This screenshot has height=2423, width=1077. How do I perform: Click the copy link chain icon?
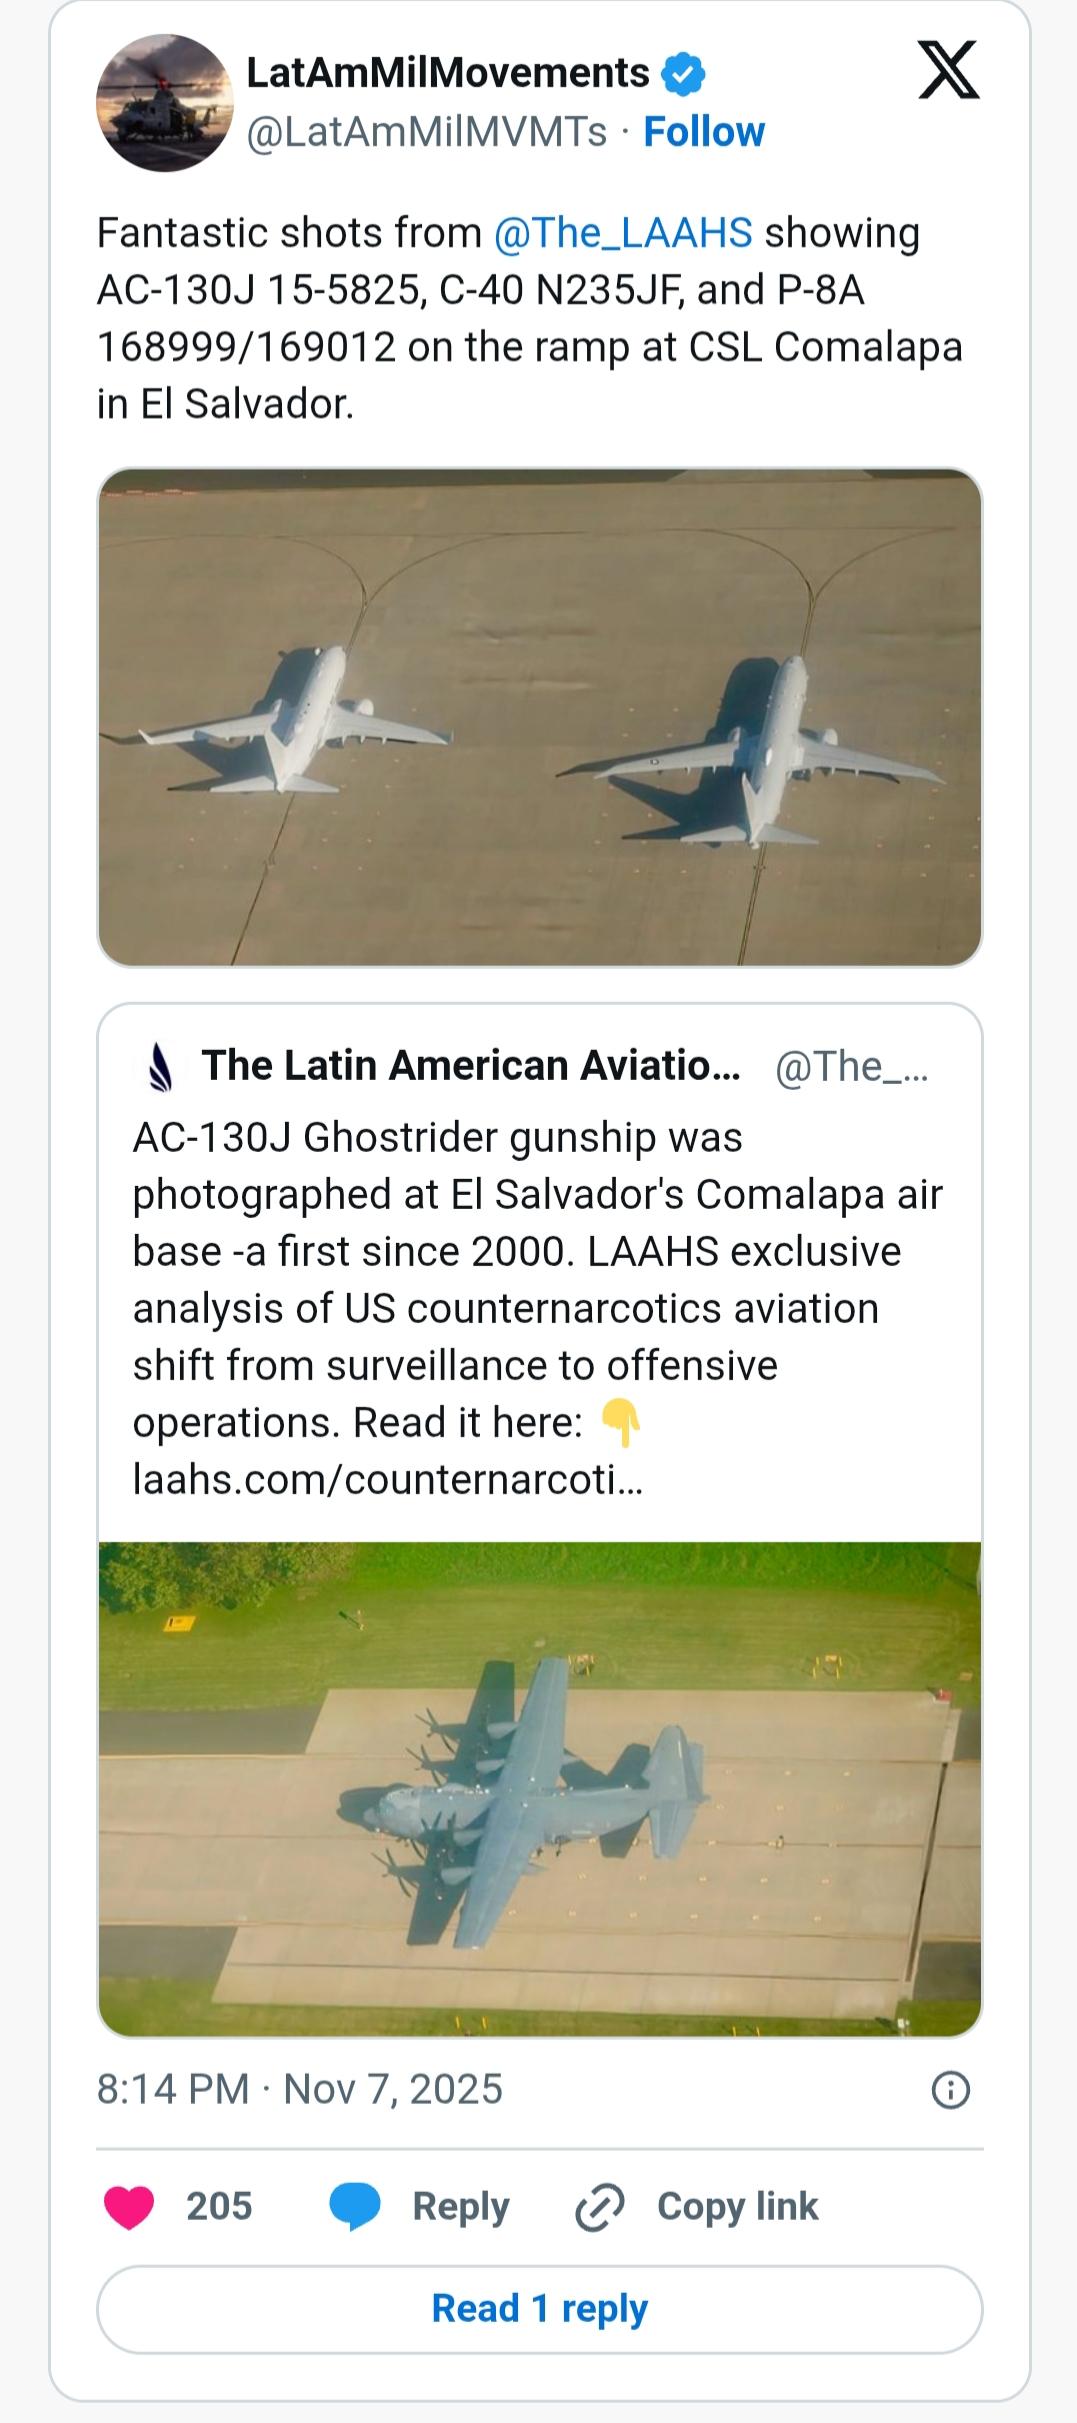[600, 2206]
